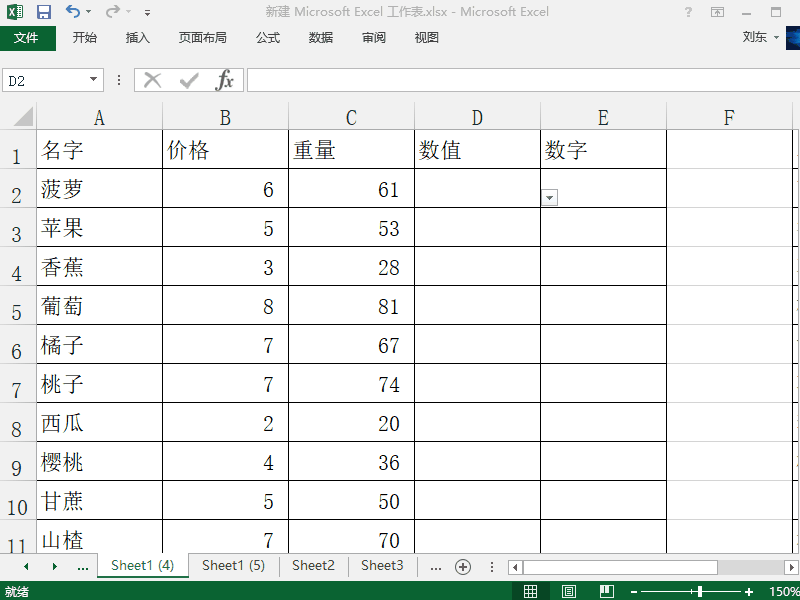The image size is (800, 600).
Task: Open the 页面布局 ribbon tab
Action: tap(202, 38)
